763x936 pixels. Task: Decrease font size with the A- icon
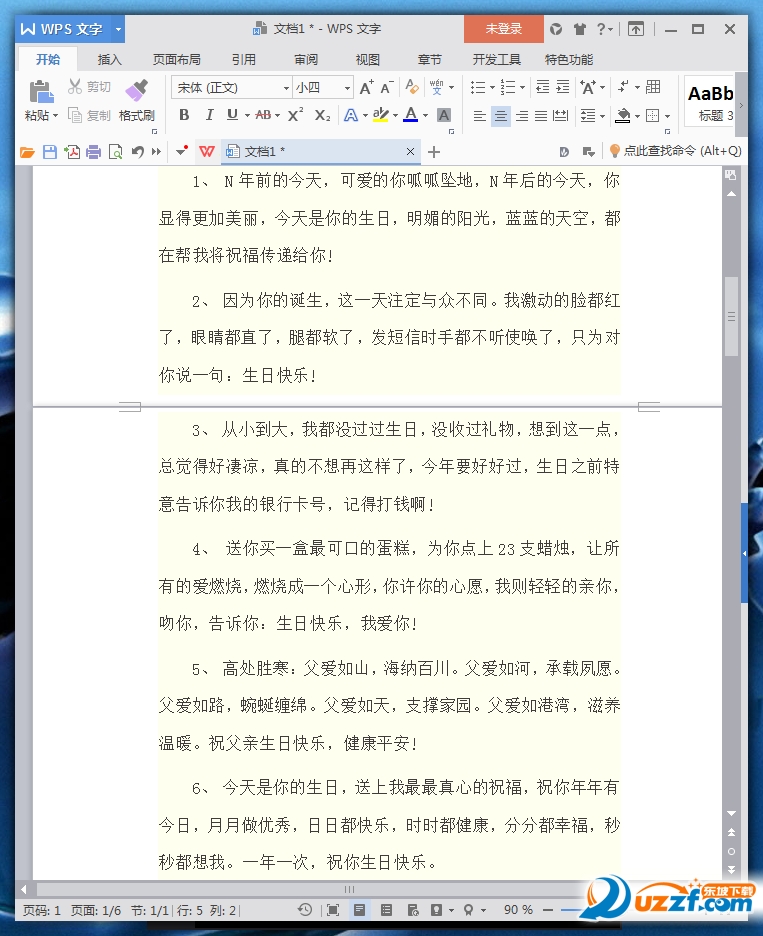point(387,88)
